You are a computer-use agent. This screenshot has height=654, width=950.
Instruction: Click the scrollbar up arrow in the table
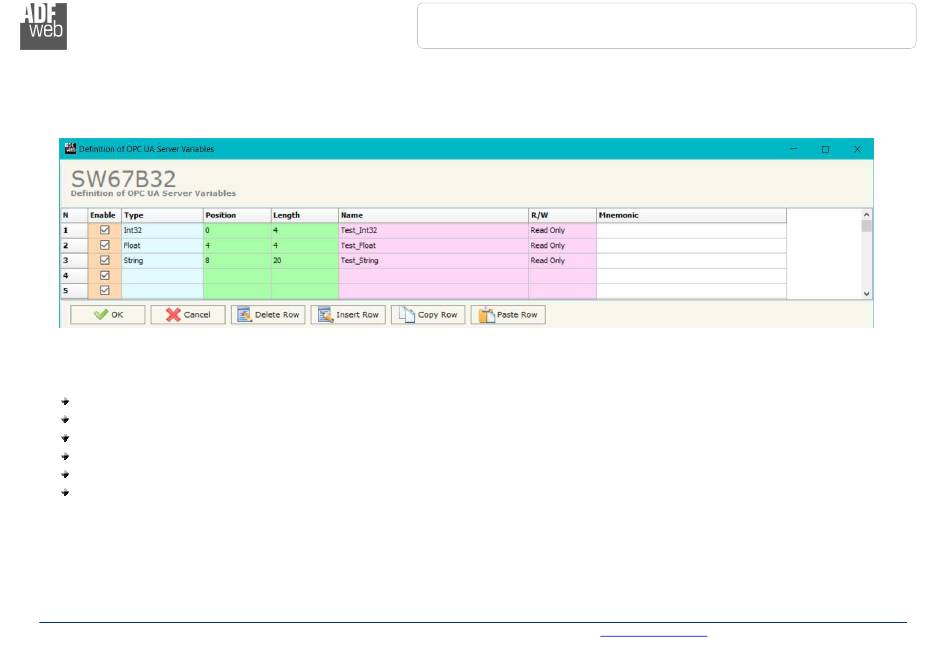[x=866, y=215]
